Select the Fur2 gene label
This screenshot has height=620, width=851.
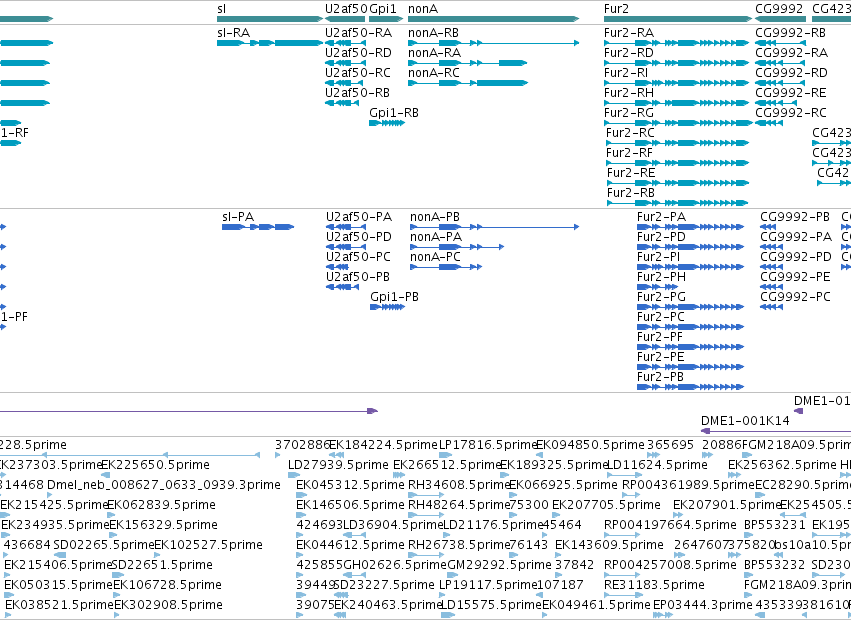pos(616,9)
